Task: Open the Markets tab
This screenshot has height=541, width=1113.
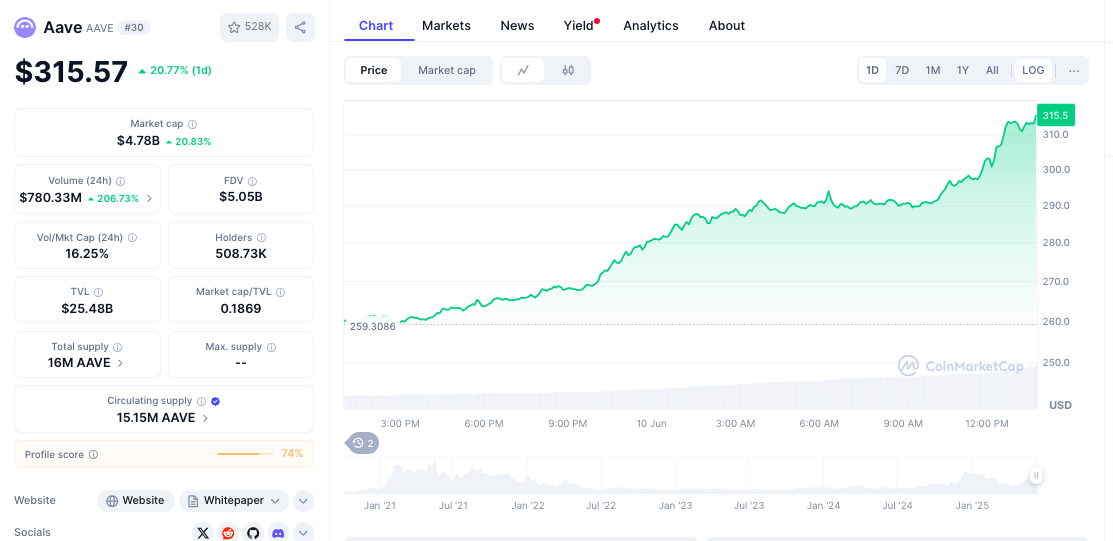Action: point(446,26)
